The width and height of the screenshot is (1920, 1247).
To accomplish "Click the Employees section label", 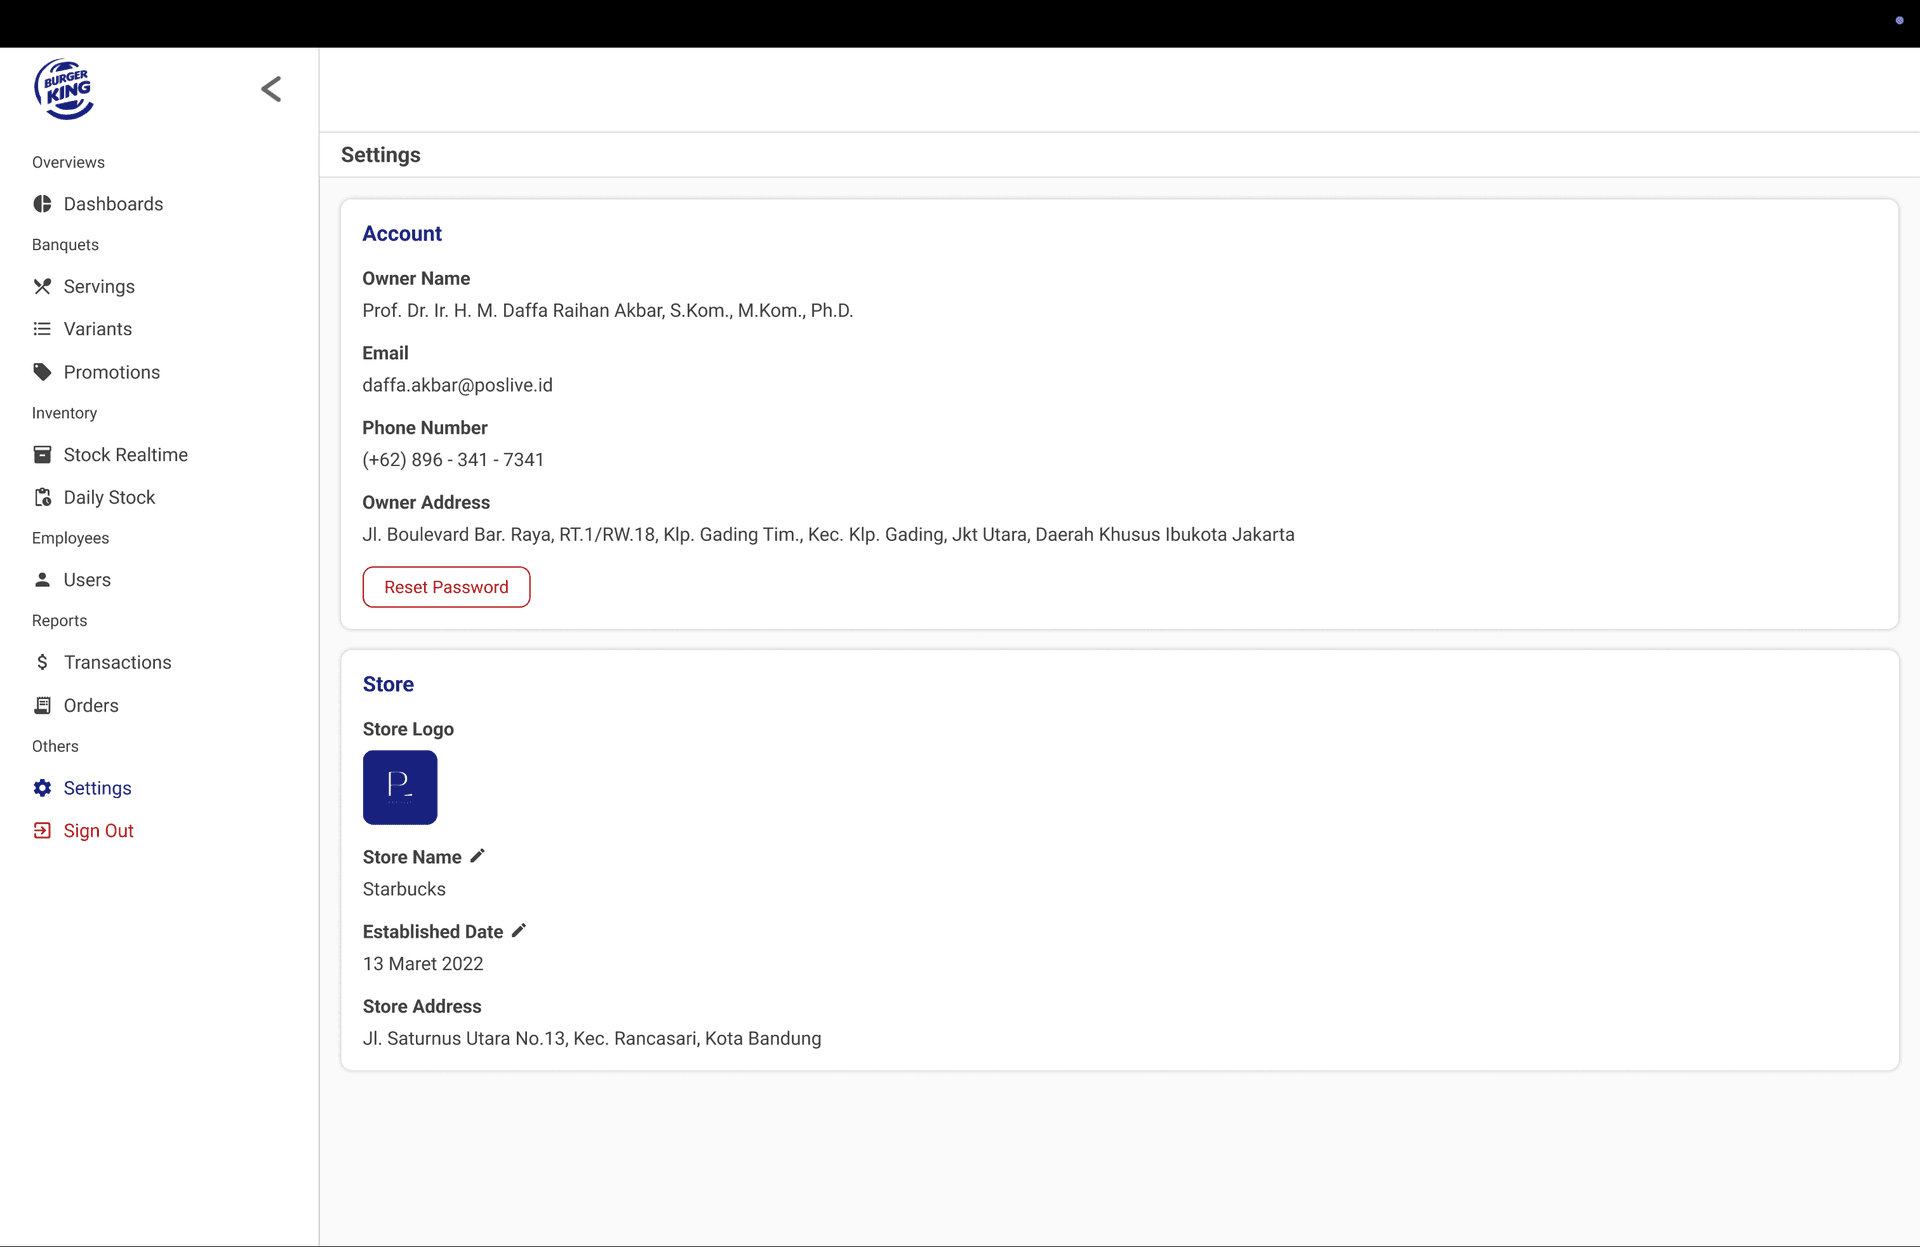I will [70, 538].
